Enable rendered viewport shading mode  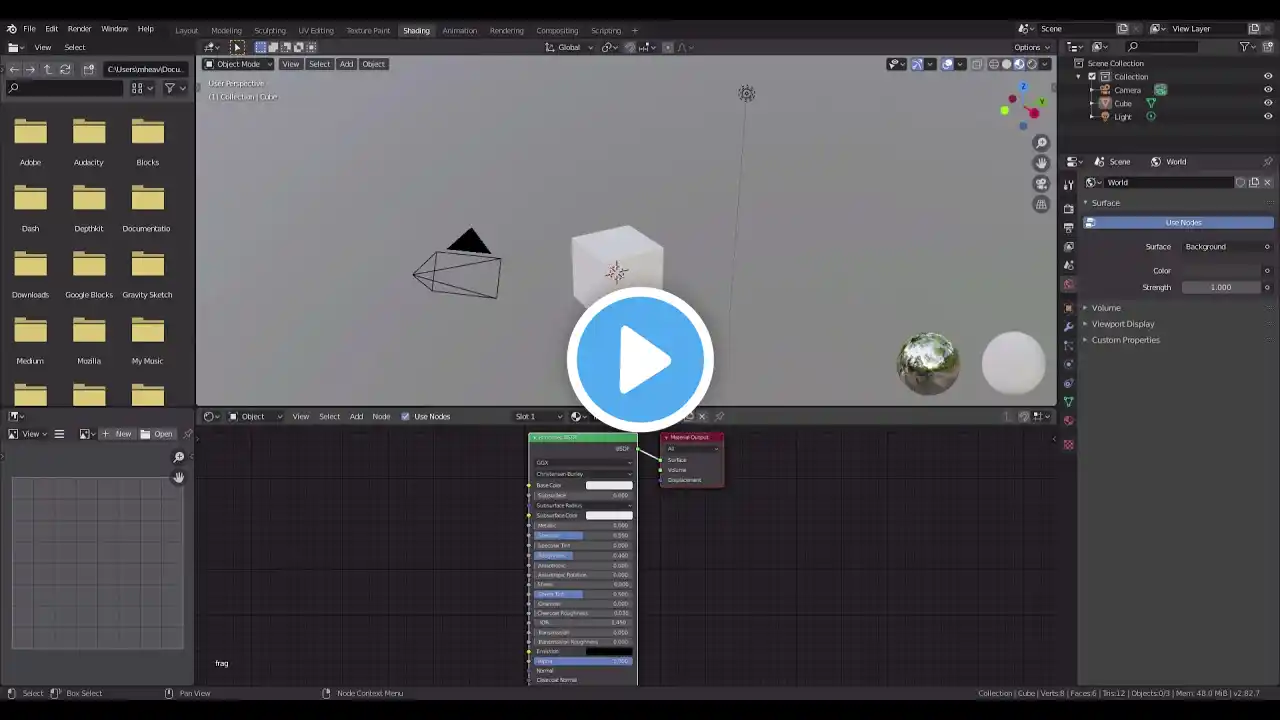click(x=1032, y=64)
